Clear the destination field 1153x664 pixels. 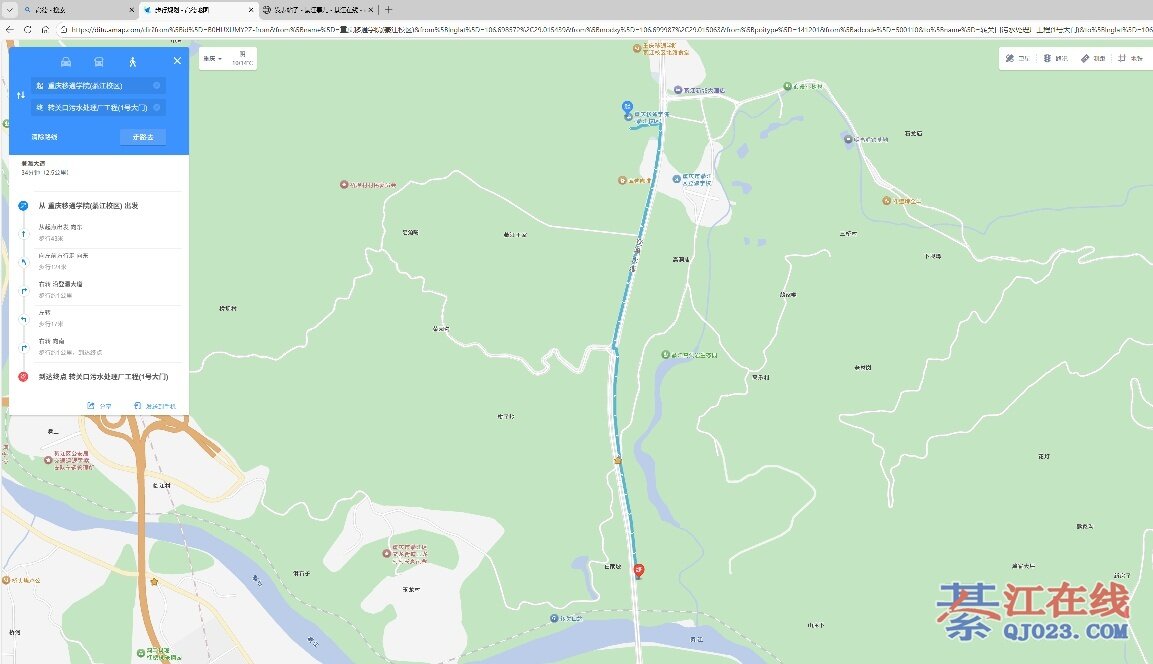(x=157, y=107)
